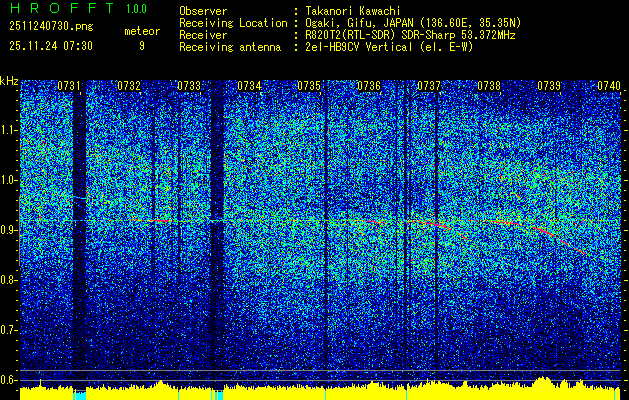Click the 0.7 kHz axis label
Screen dimensions: 629x400
pos(9,330)
